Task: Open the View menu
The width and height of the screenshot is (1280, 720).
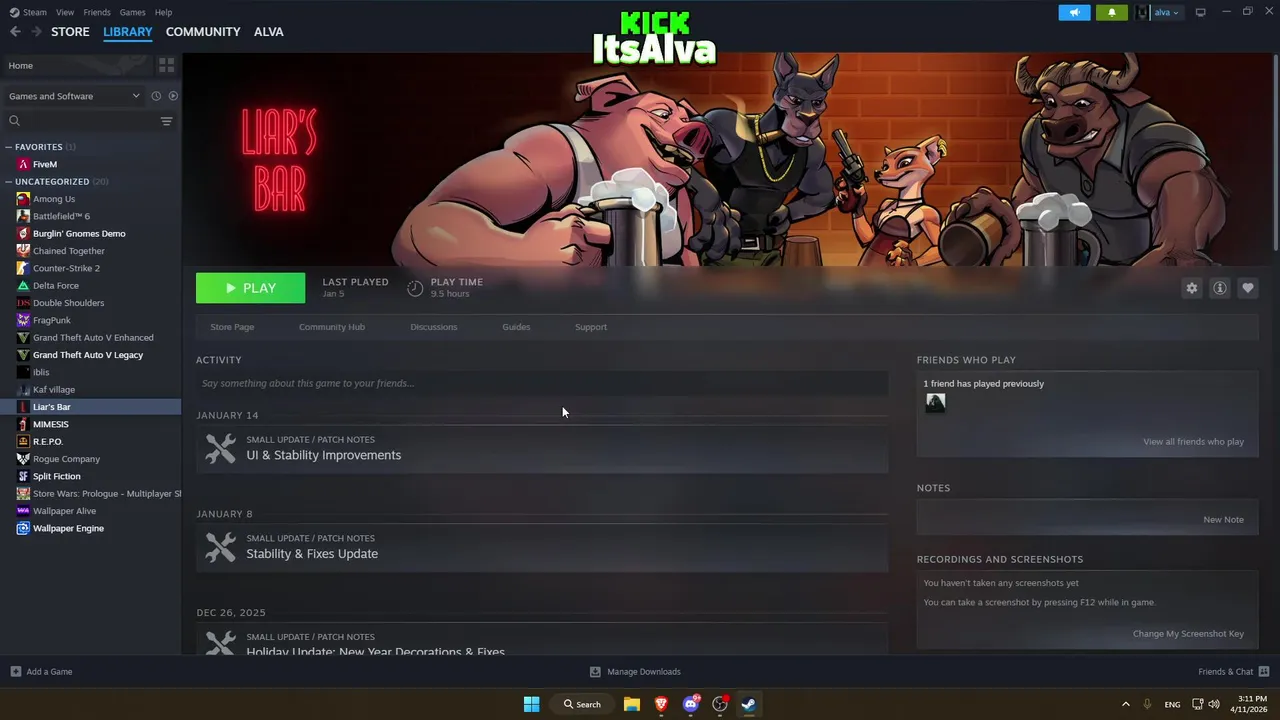Action: (x=65, y=12)
